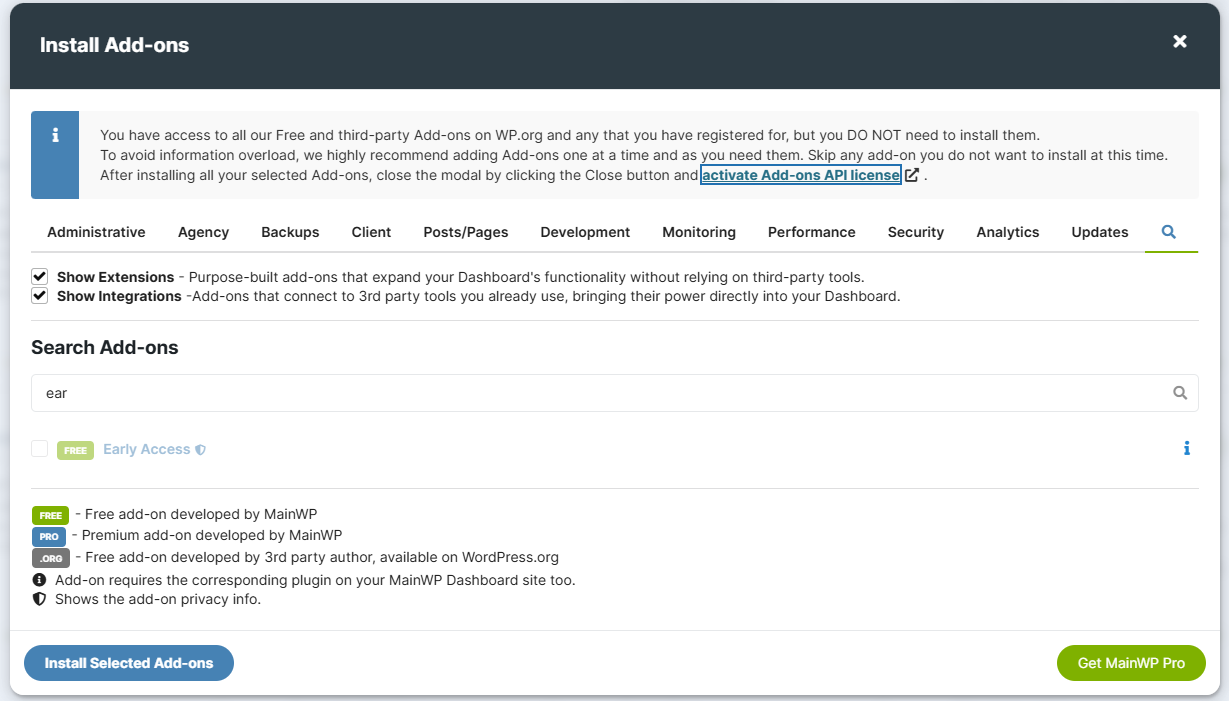1229x701 pixels.
Task: Go to the Posts/Pages tab
Action: (465, 232)
